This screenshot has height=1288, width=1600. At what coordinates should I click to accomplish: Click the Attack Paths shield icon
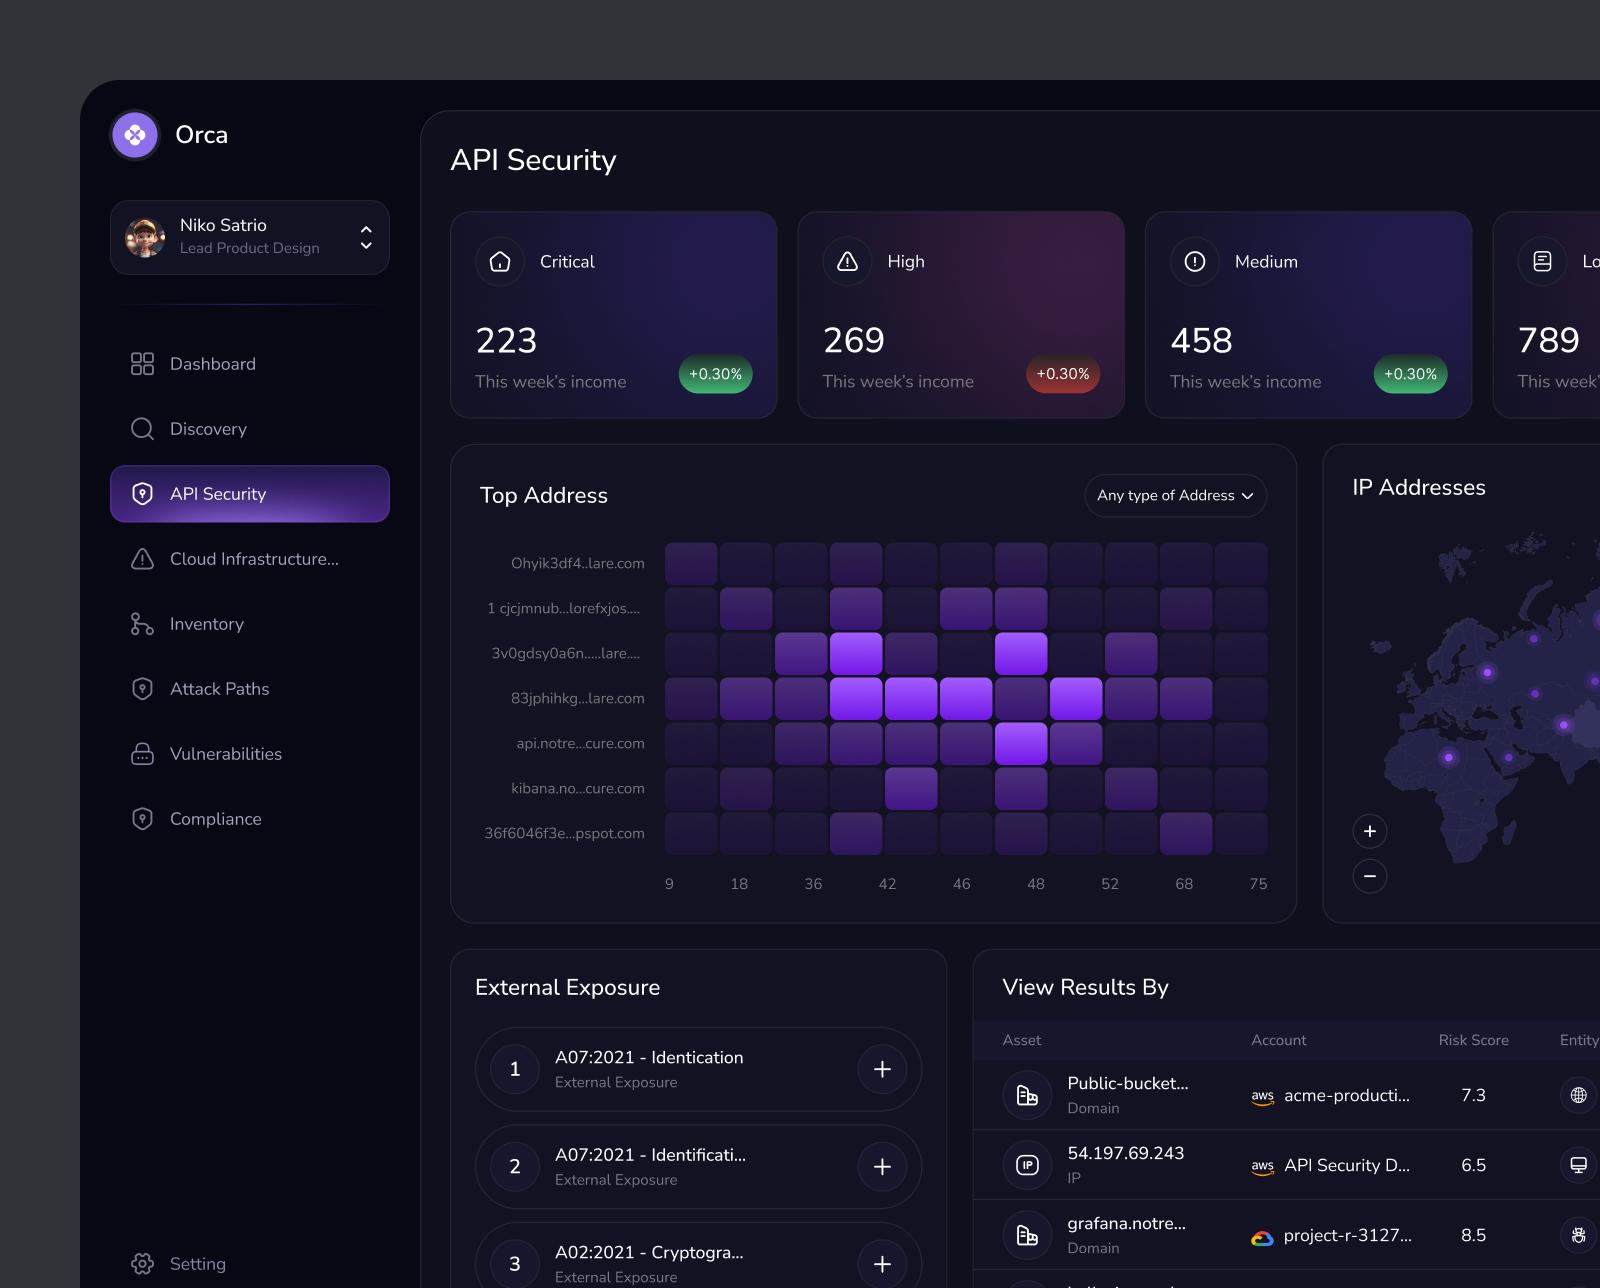(x=142, y=689)
